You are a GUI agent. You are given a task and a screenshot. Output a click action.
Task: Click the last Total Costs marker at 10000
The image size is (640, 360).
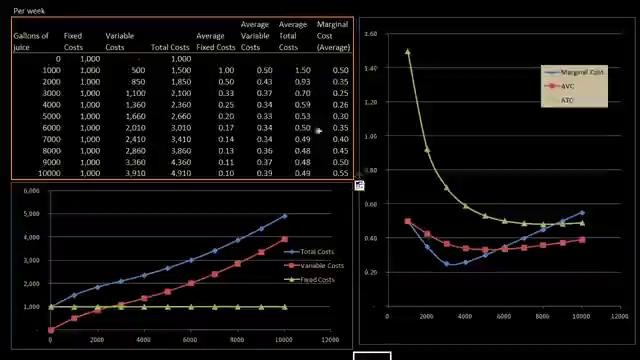284,216
